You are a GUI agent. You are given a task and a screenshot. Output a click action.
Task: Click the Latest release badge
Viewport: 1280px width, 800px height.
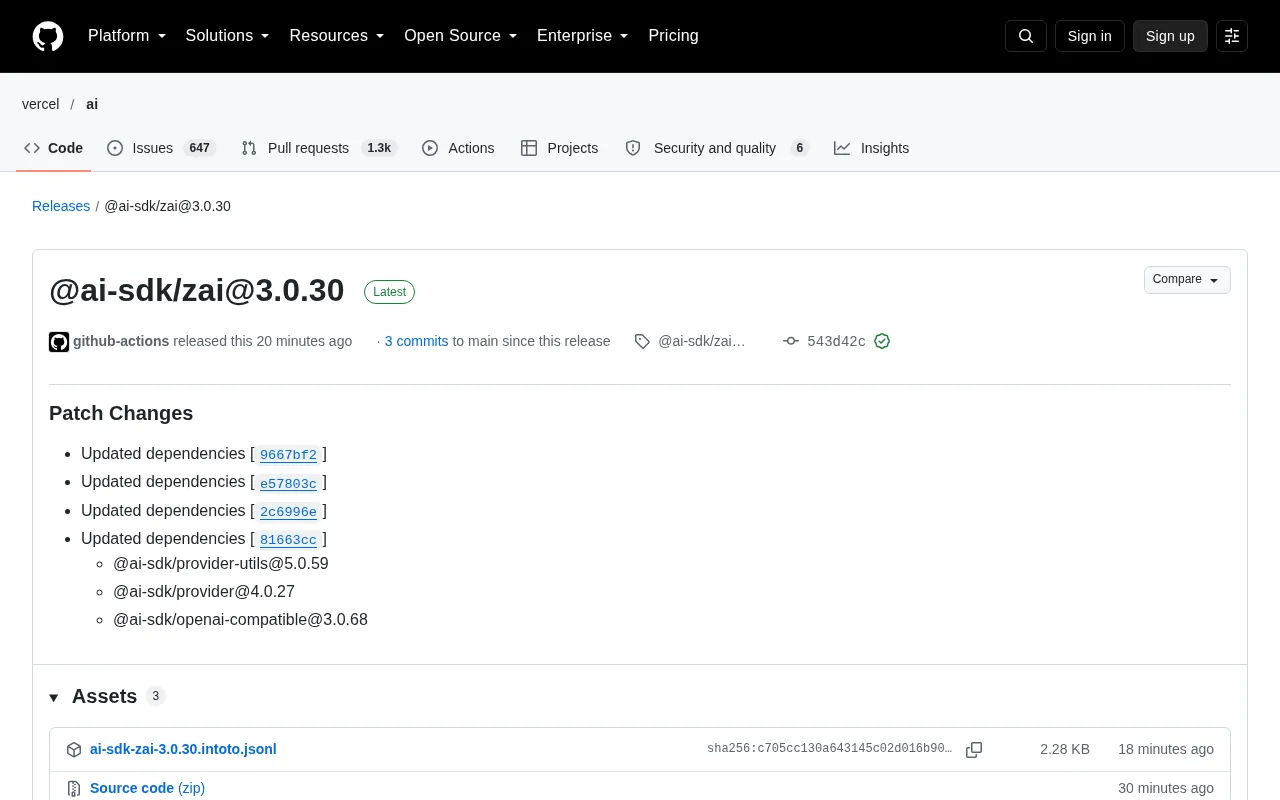pyautogui.click(x=389, y=292)
